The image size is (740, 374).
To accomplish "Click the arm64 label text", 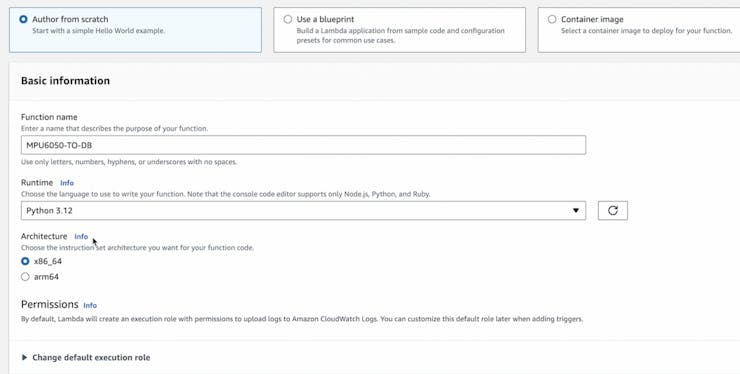I will [46, 277].
